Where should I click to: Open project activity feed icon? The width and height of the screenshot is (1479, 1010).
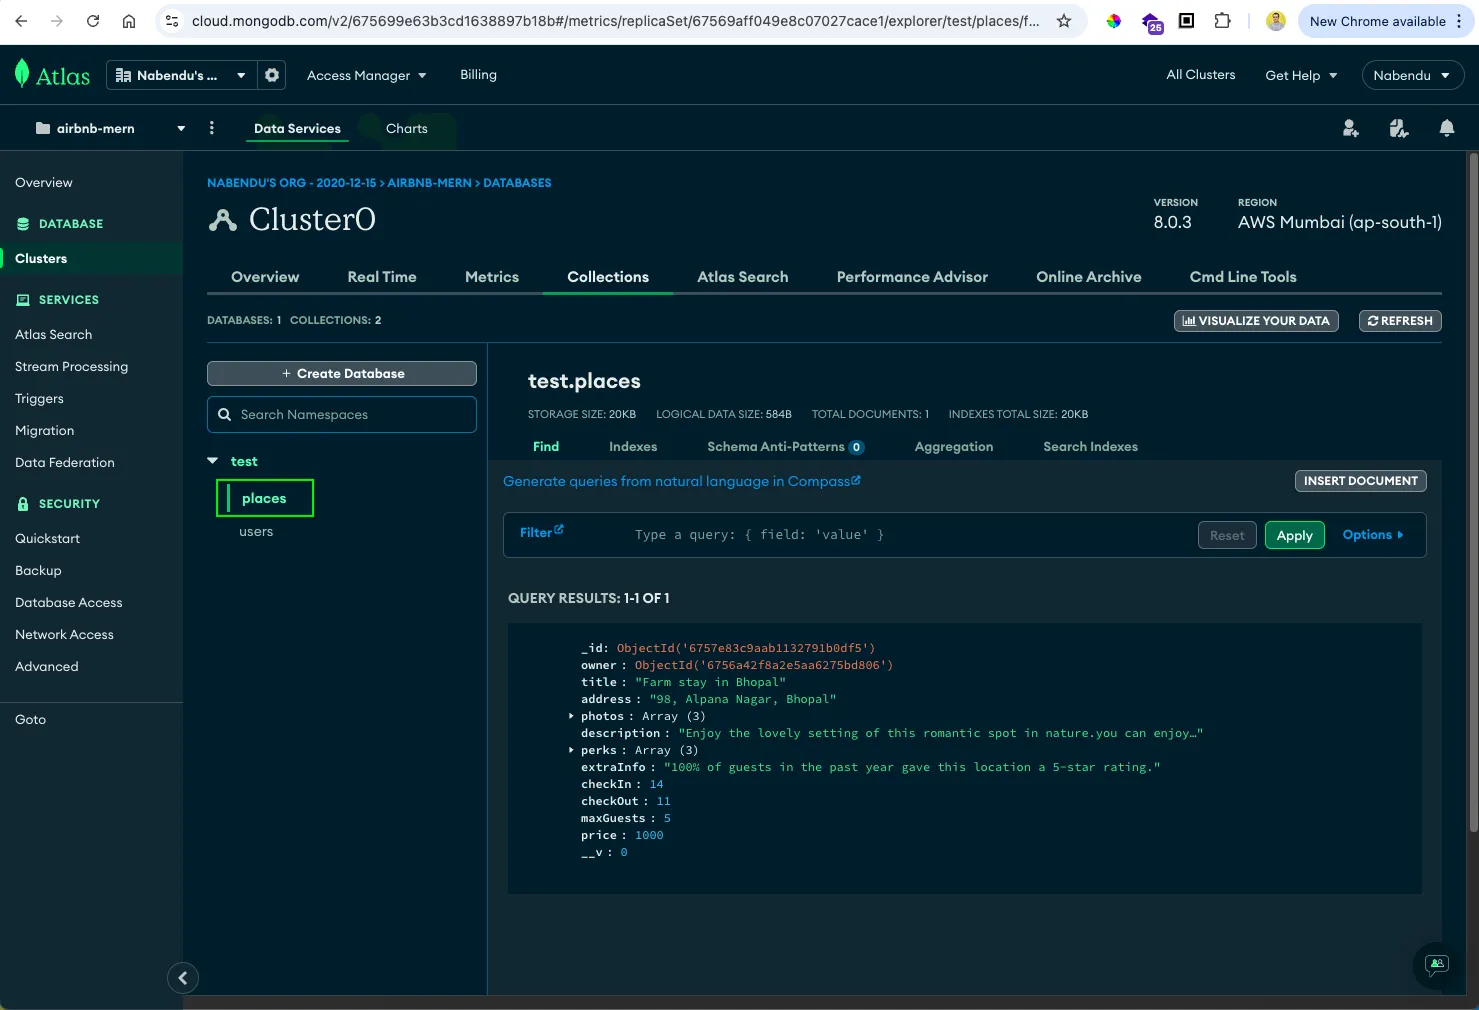(1399, 128)
